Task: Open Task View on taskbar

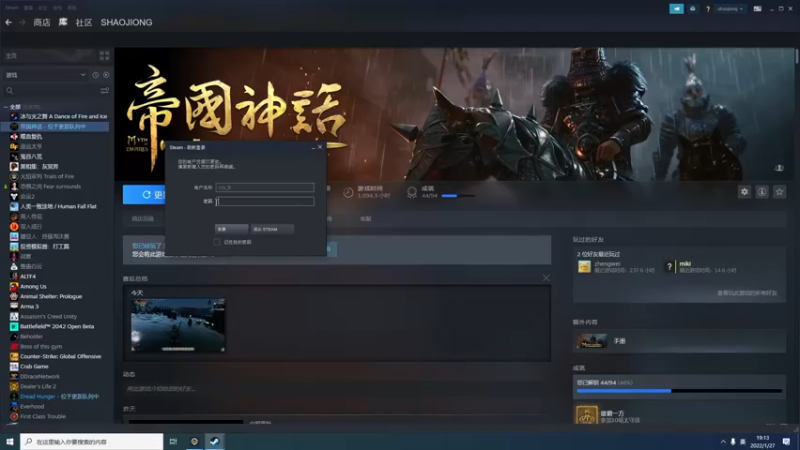Action: 173,441
